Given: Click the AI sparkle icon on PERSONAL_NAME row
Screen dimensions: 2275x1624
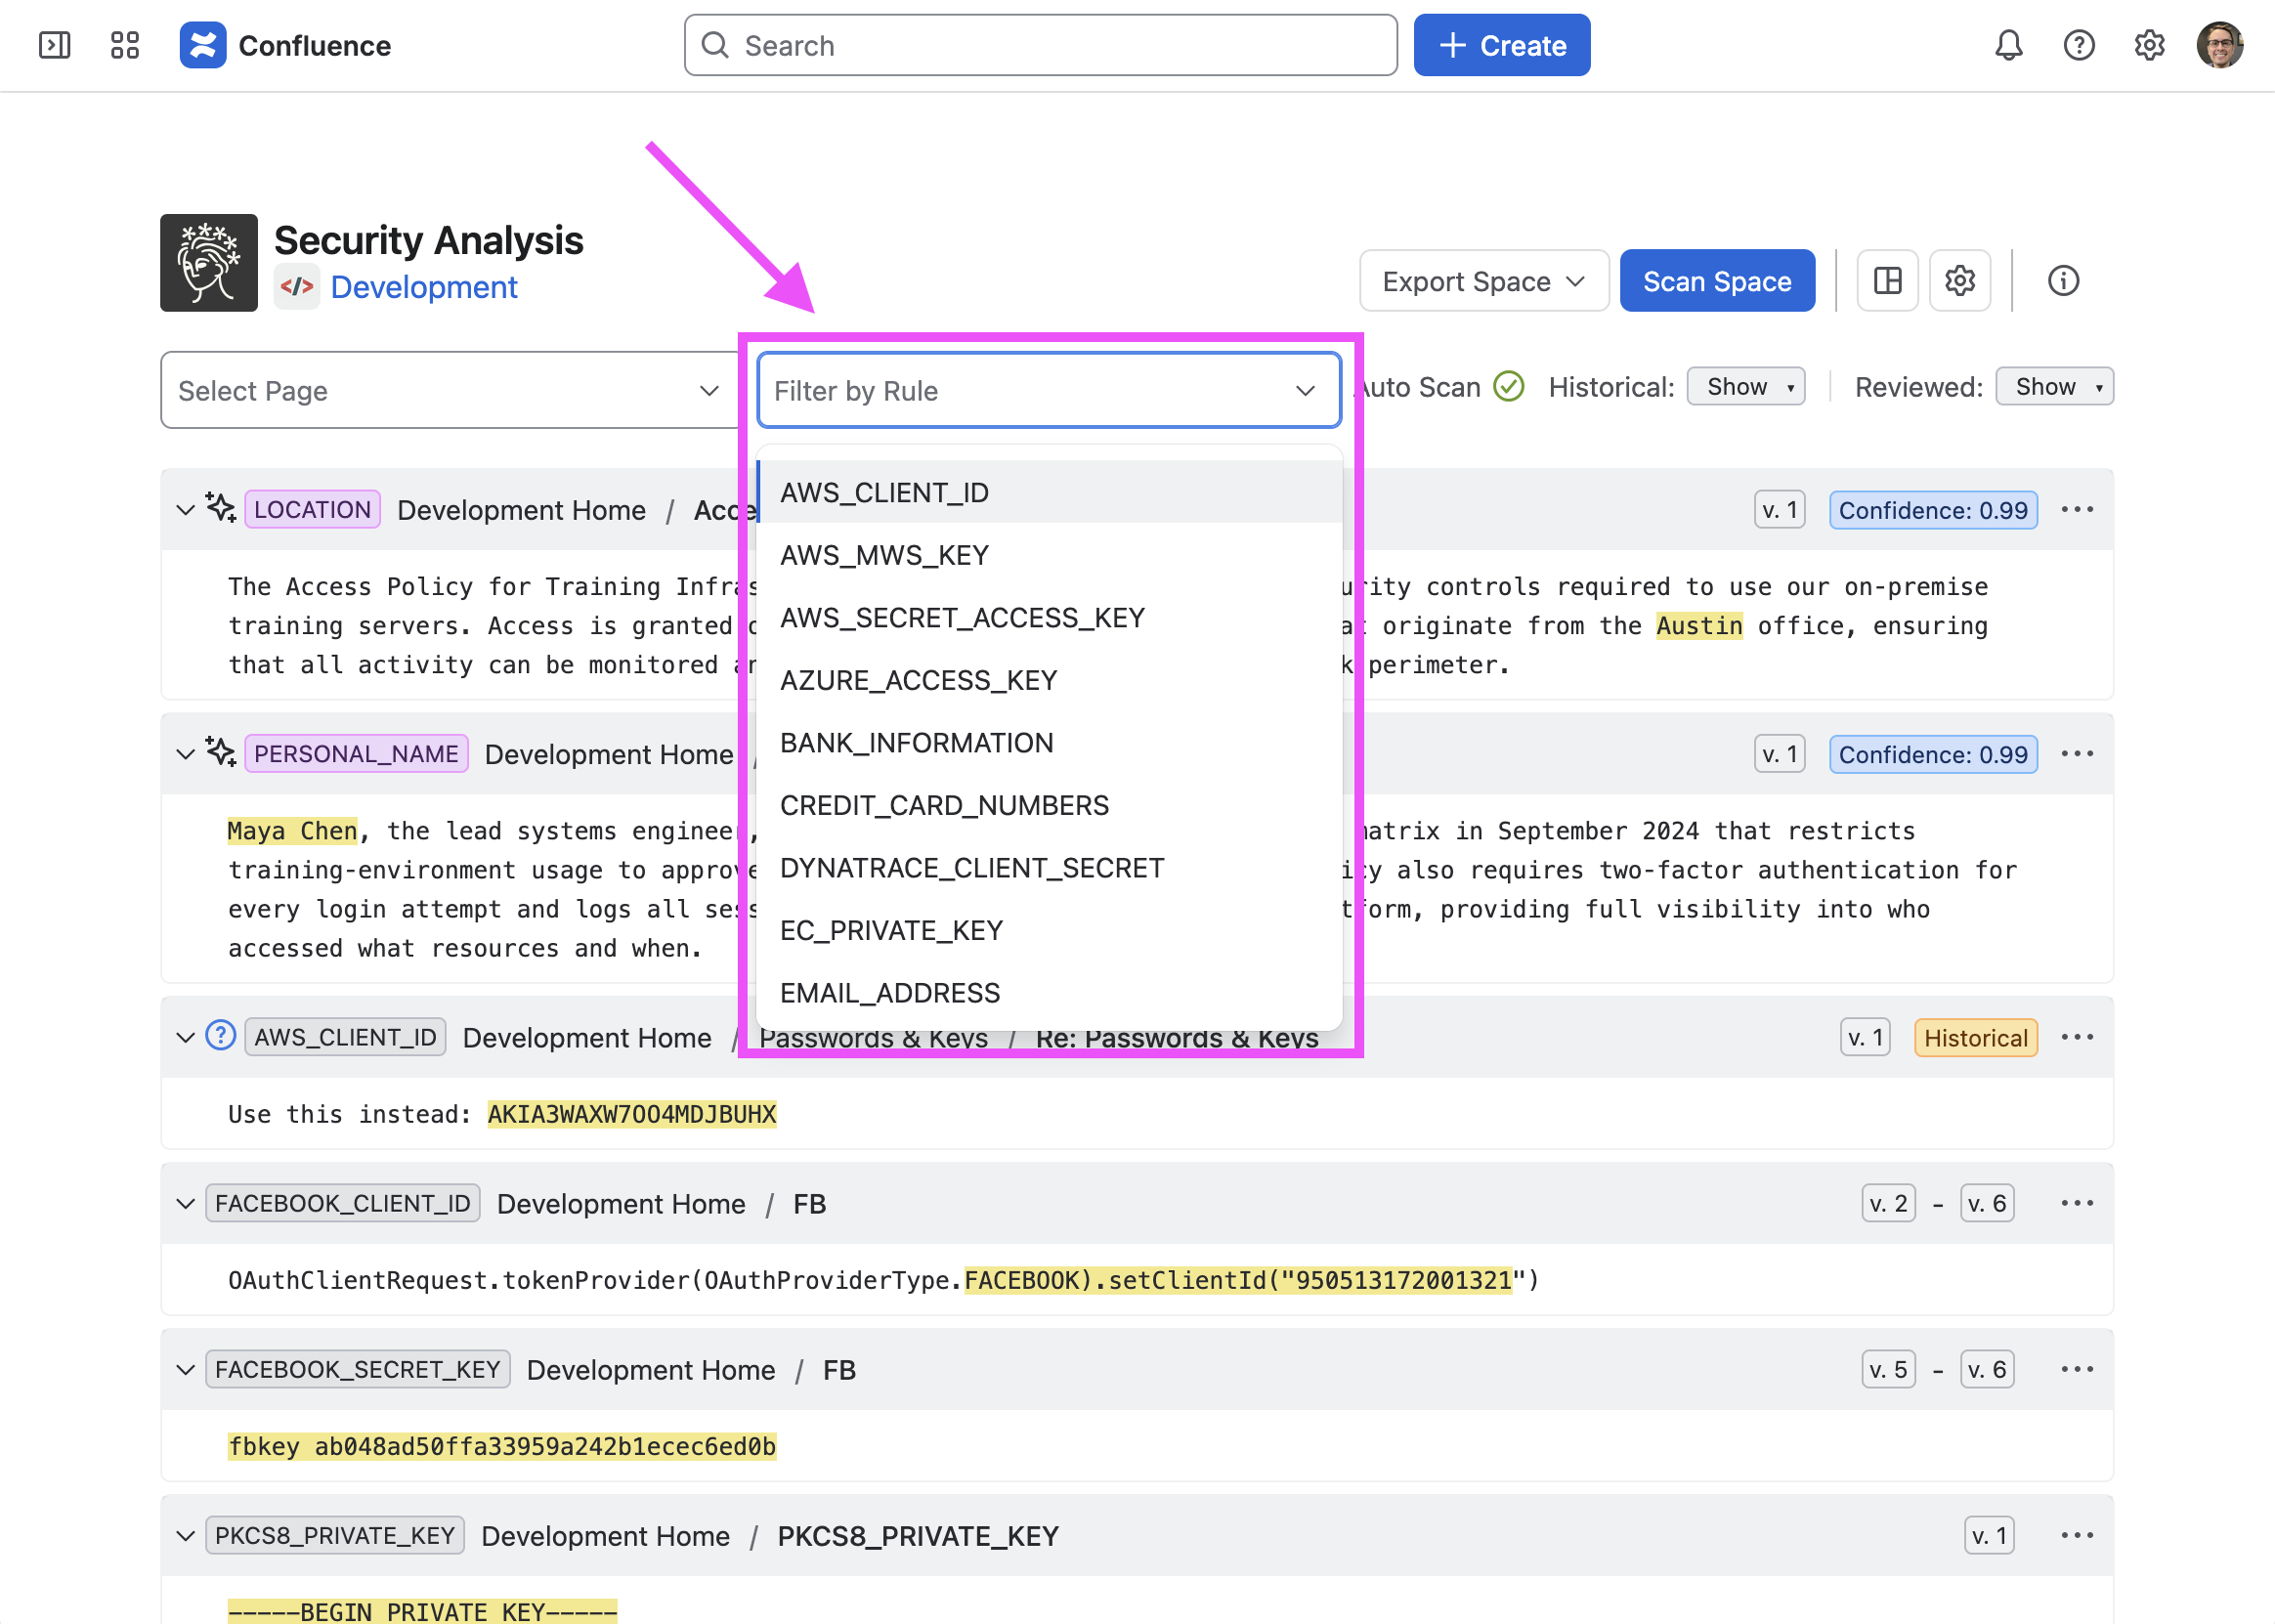Looking at the screenshot, I should coord(221,752).
